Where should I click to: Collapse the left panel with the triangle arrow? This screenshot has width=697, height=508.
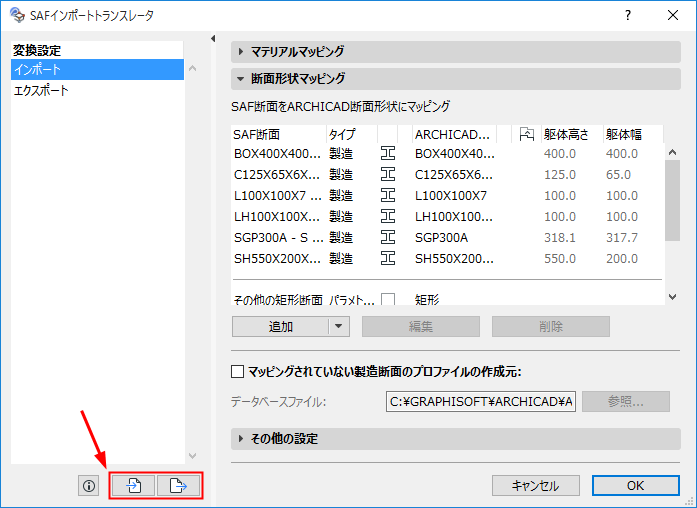(x=213, y=39)
